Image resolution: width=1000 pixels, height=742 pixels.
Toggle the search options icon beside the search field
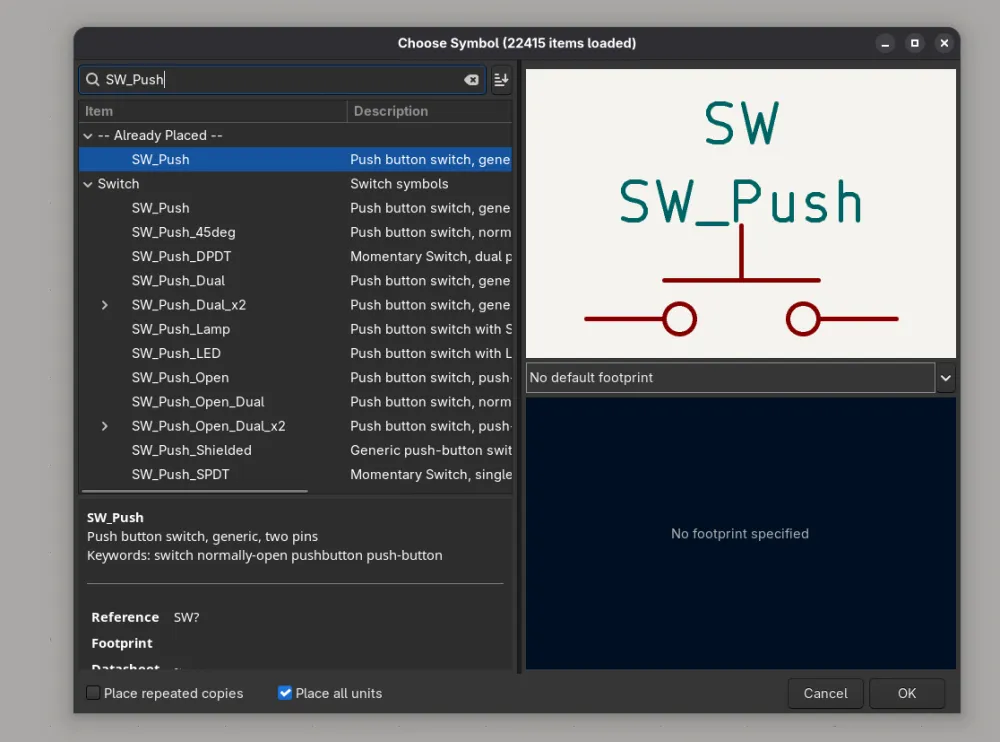pyautogui.click(x=500, y=80)
